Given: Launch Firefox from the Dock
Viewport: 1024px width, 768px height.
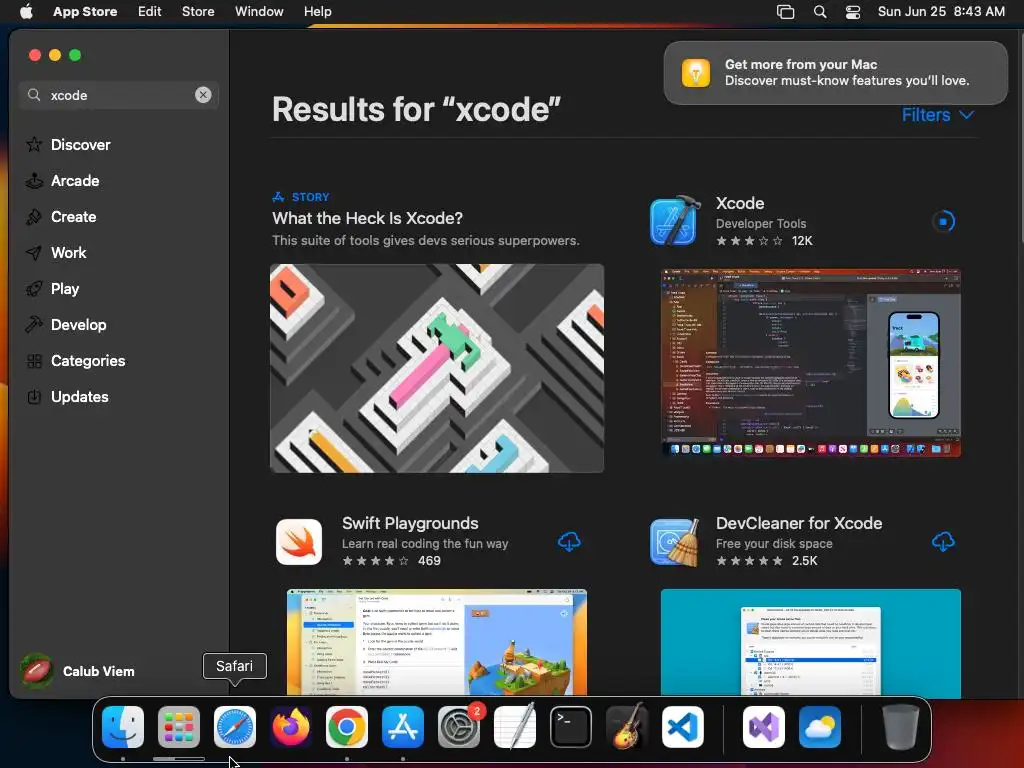Looking at the screenshot, I should [291, 727].
